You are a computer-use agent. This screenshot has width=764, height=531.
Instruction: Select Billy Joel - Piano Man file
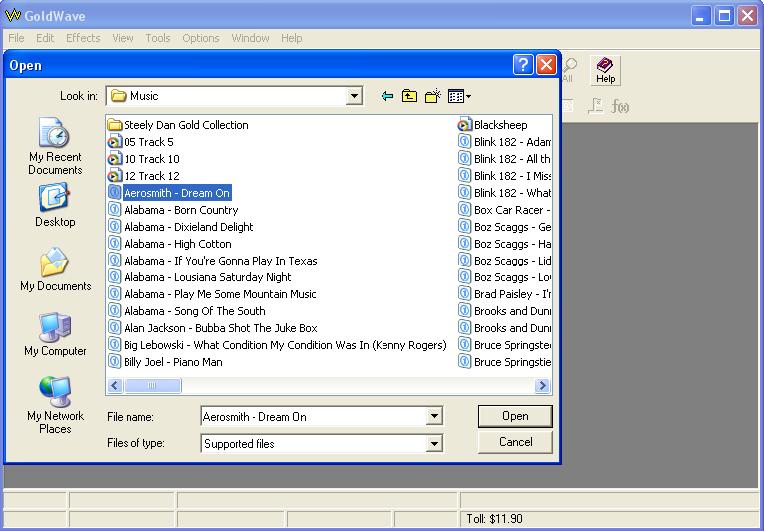(173, 362)
